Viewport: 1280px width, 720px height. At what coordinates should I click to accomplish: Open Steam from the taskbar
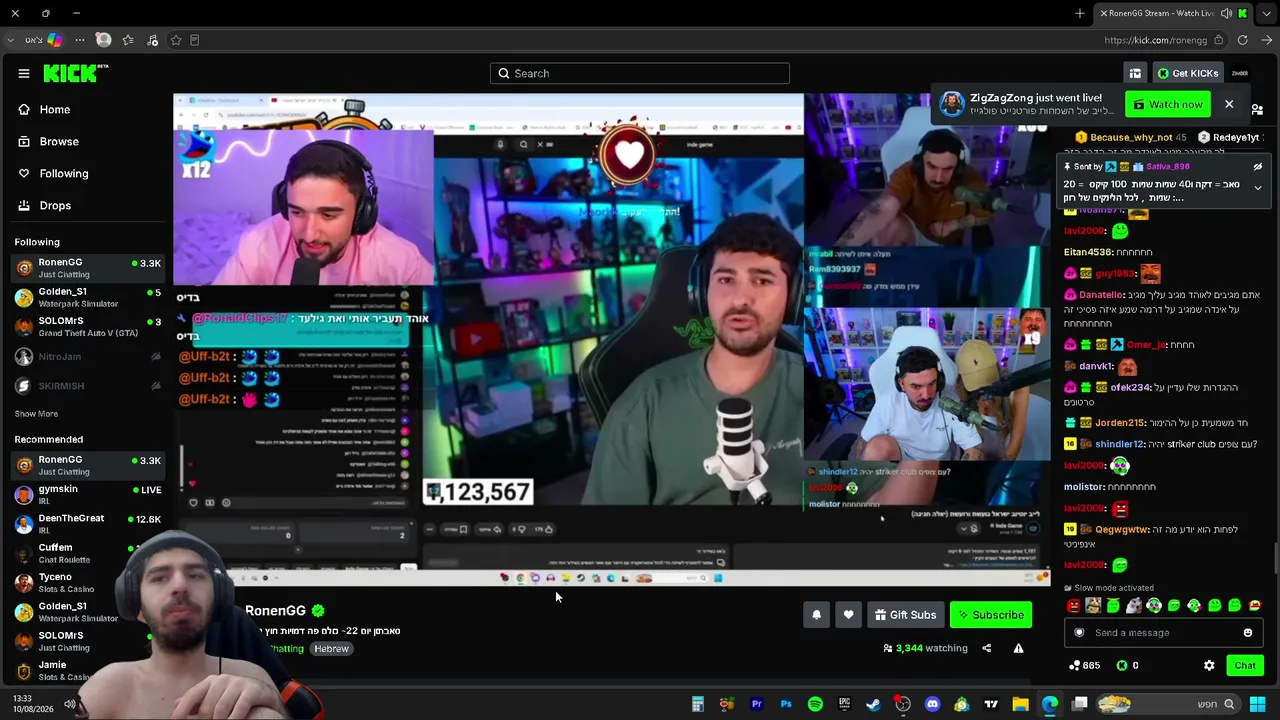(x=873, y=704)
